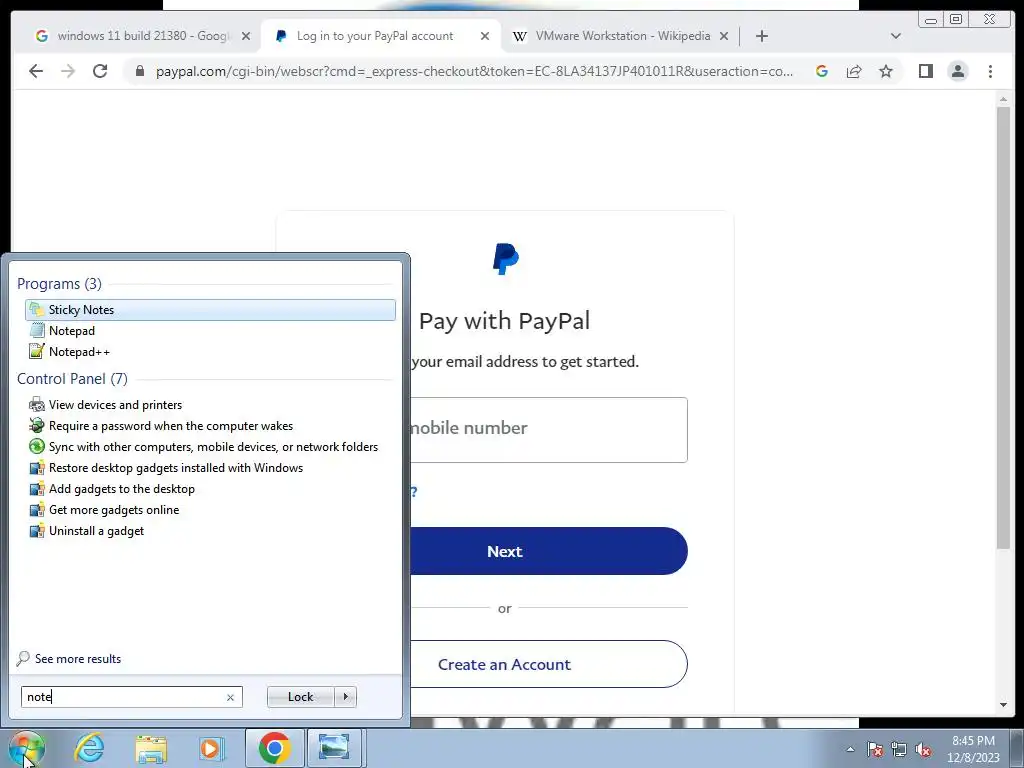
Task: Close the windows 11 build Google tab
Action: [246, 36]
